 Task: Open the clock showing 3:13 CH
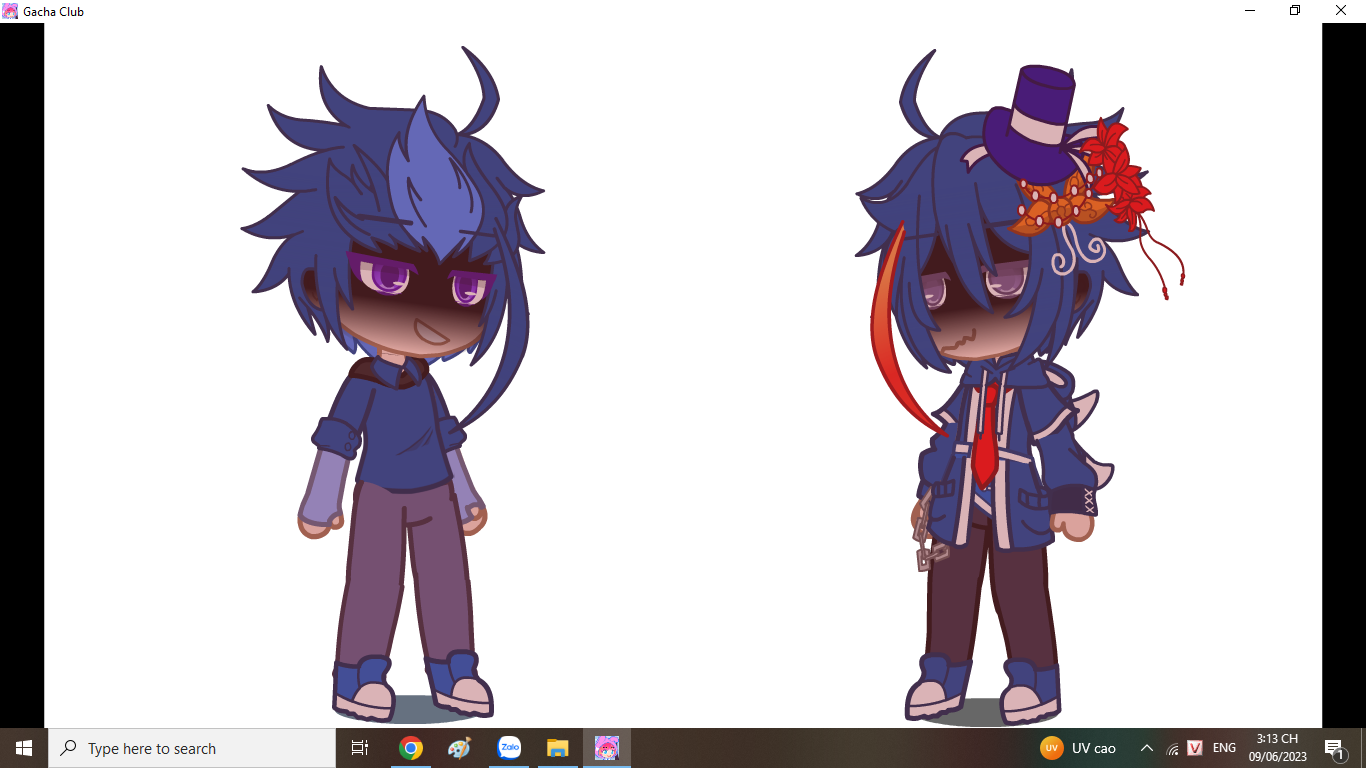[1277, 748]
